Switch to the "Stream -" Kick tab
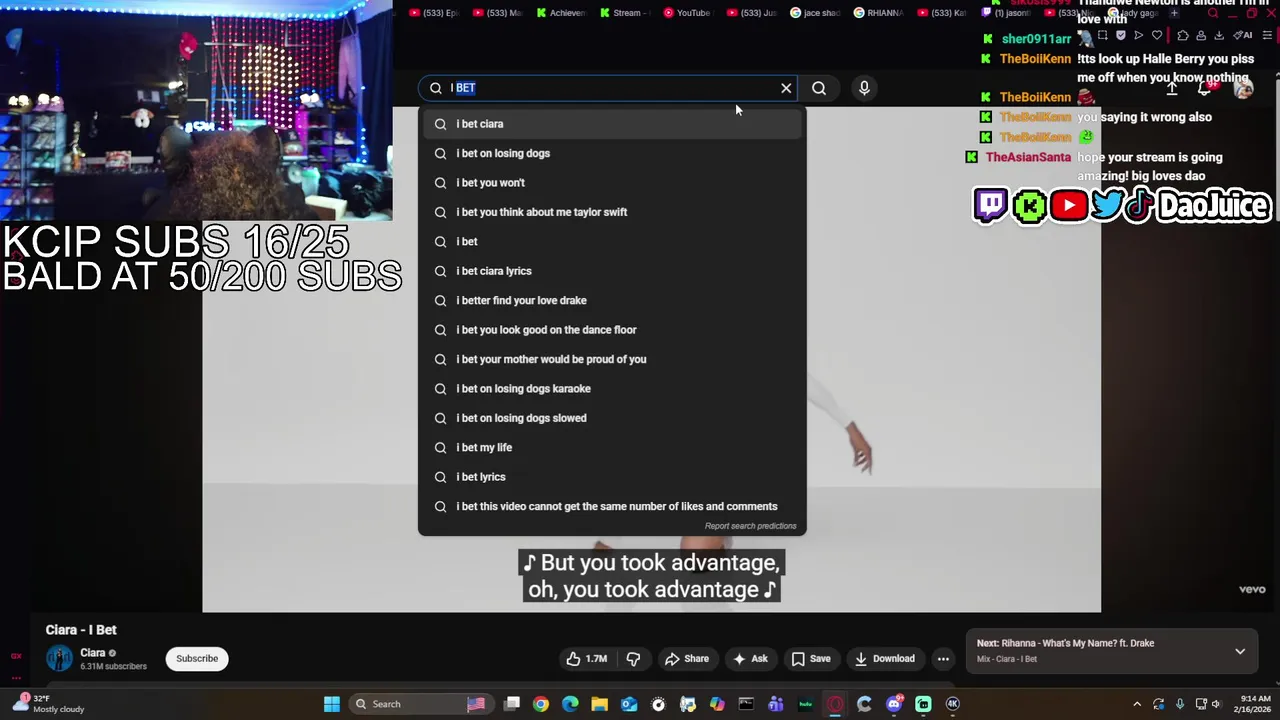The height and width of the screenshot is (720, 1280). (627, 13)
